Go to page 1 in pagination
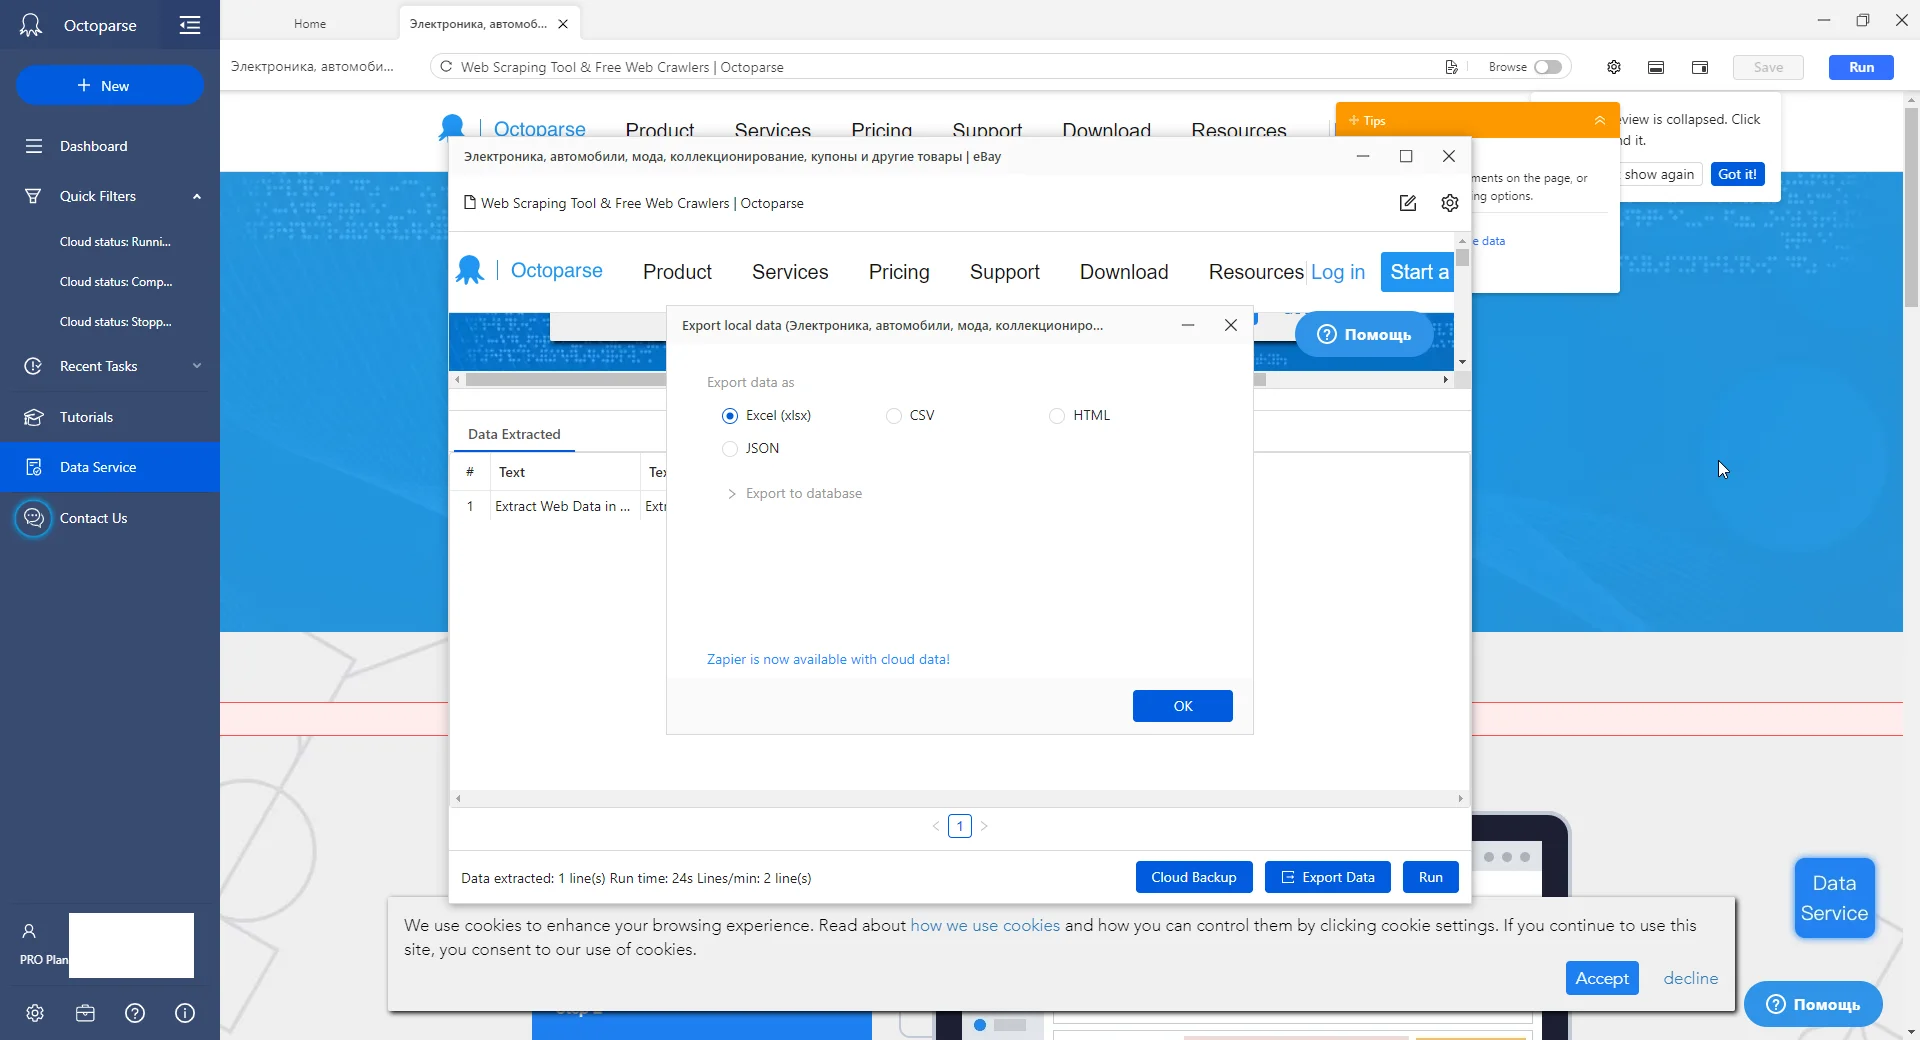 tap(960, 826)
